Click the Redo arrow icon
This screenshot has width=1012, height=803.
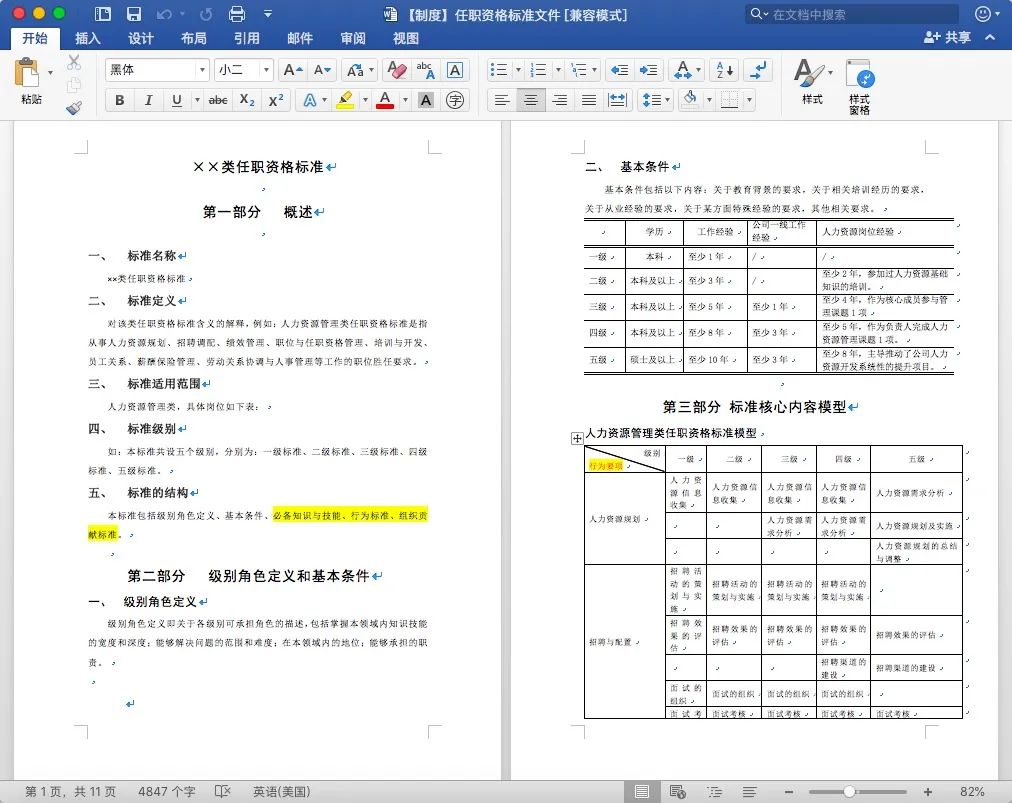coord(206,14)
